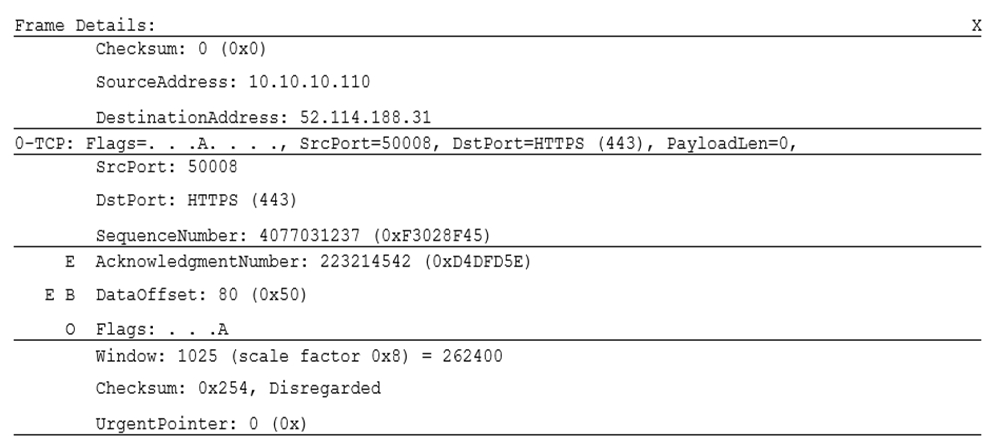Click the E marker beside DataOffset
Viewport: 995px width, 444px height.
click(49, 295)
